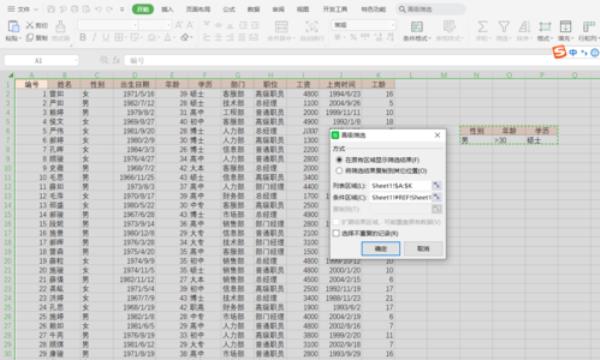Click the Paste clipboard icon
The height and width of the screenshot is (360, 600).
[x=13, y=26]
